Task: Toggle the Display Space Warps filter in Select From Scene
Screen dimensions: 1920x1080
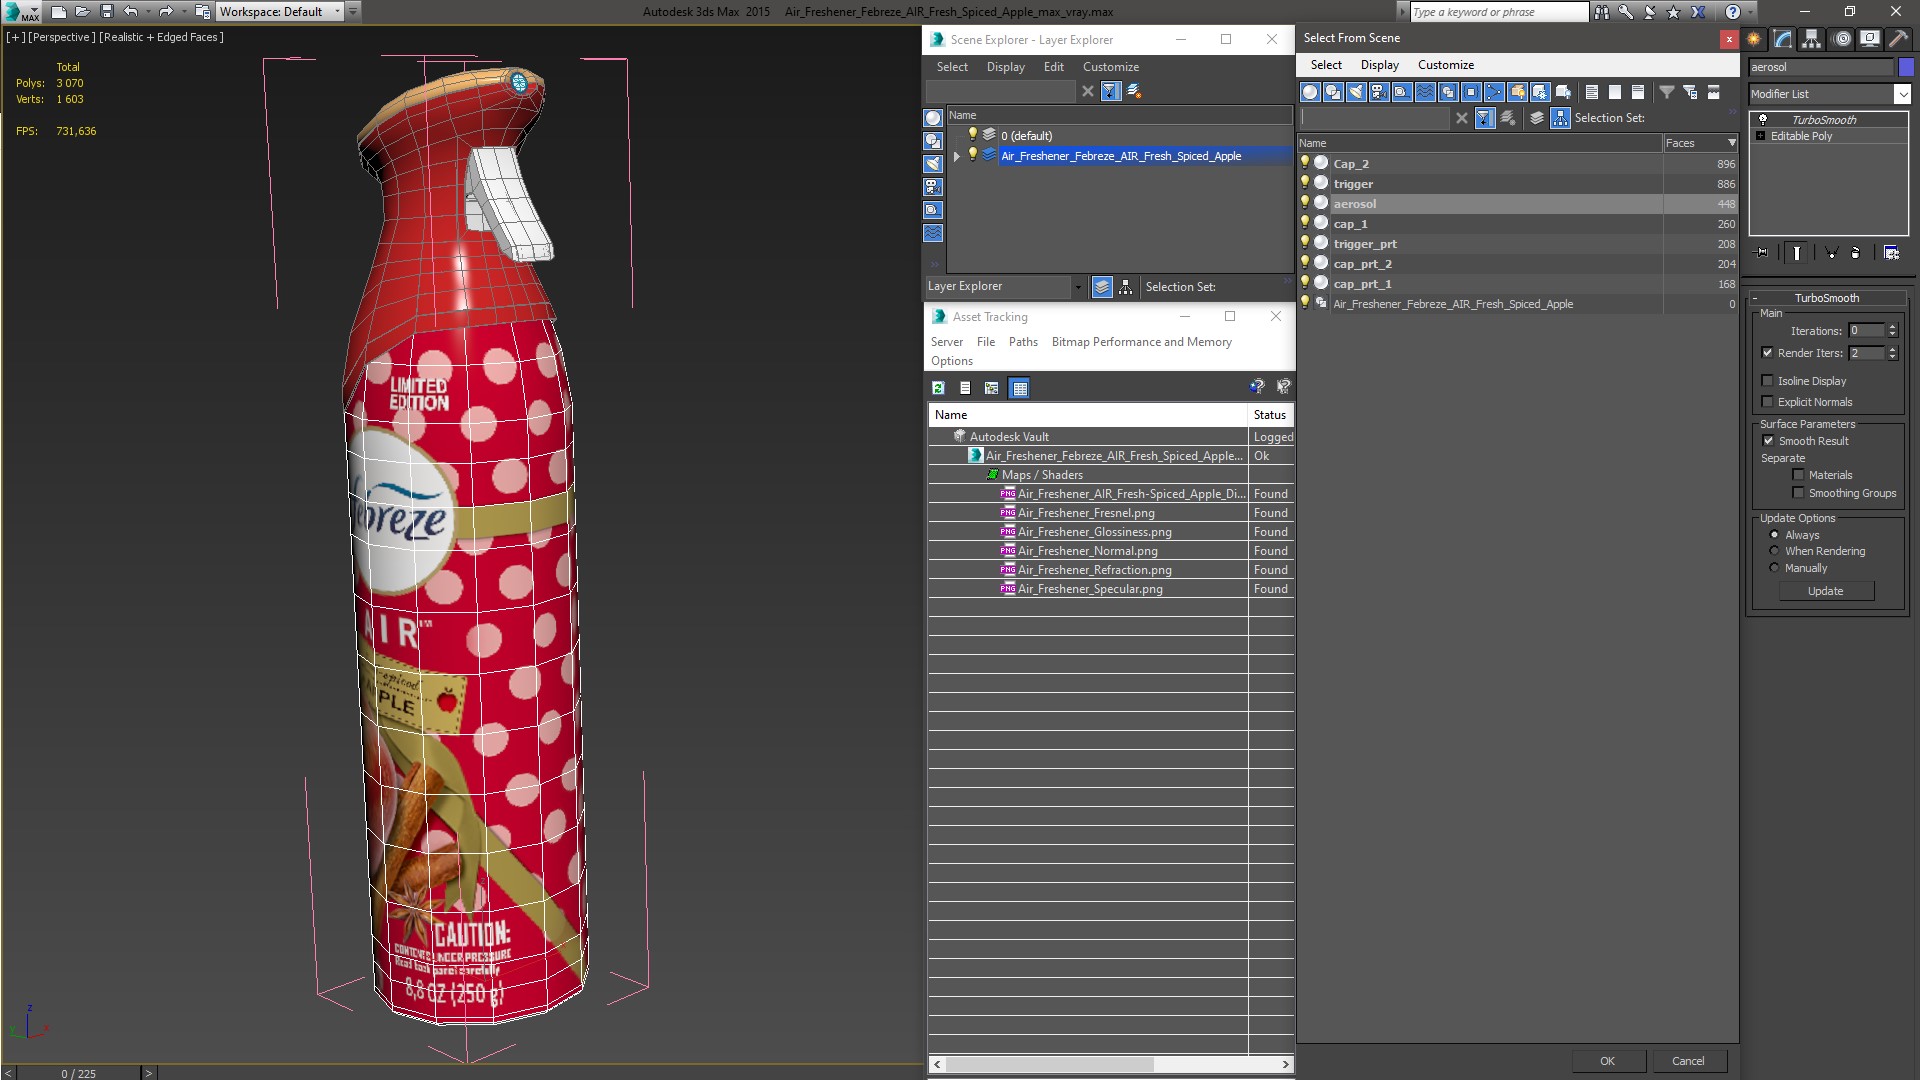Action: click(x=1425, y=92)
